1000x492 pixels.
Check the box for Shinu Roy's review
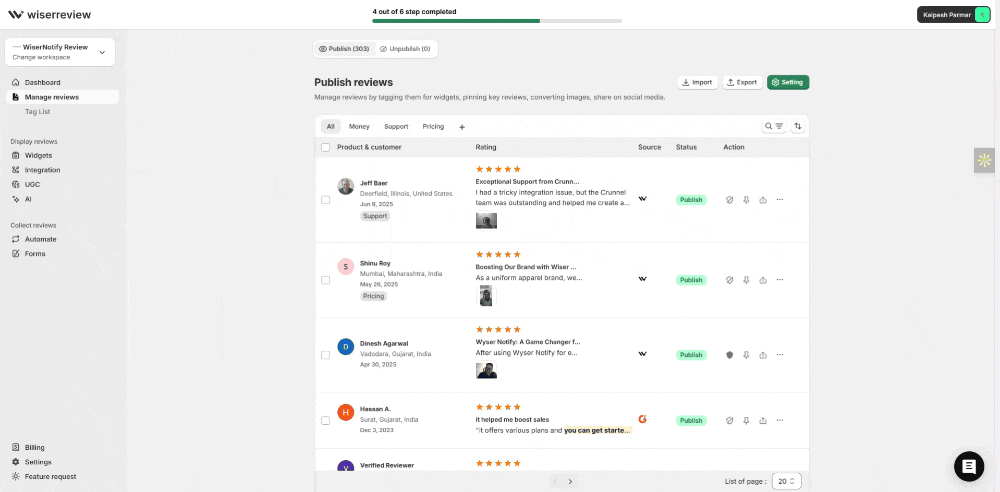tap(326, 280)
